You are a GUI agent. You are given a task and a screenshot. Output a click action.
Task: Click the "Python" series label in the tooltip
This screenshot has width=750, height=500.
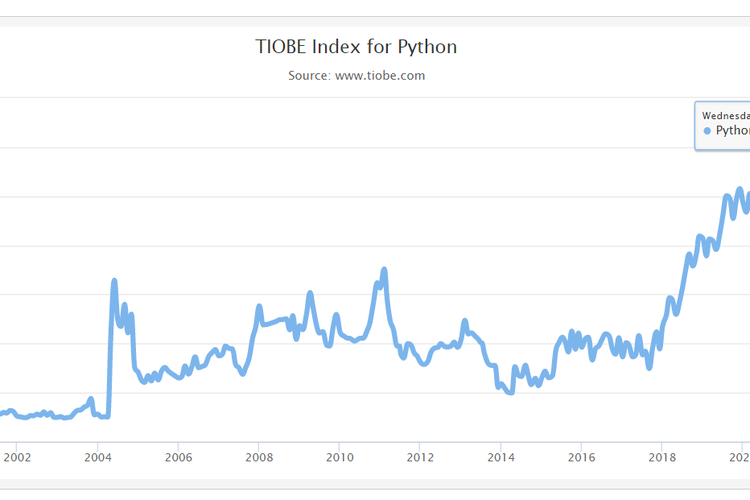pyautogui.click(x=732, y=131)
